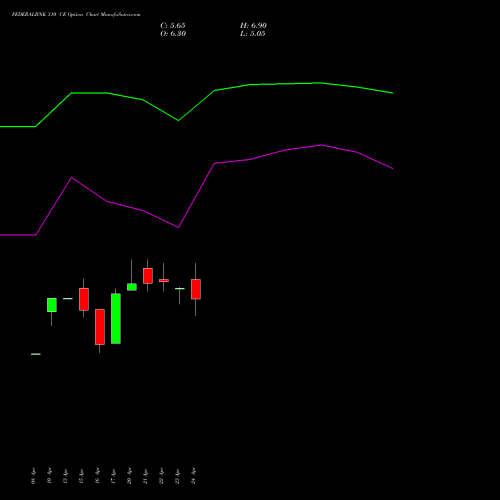500x500 pixels.
Task: Click the 20 Apr date label
Action: [129, 476]
